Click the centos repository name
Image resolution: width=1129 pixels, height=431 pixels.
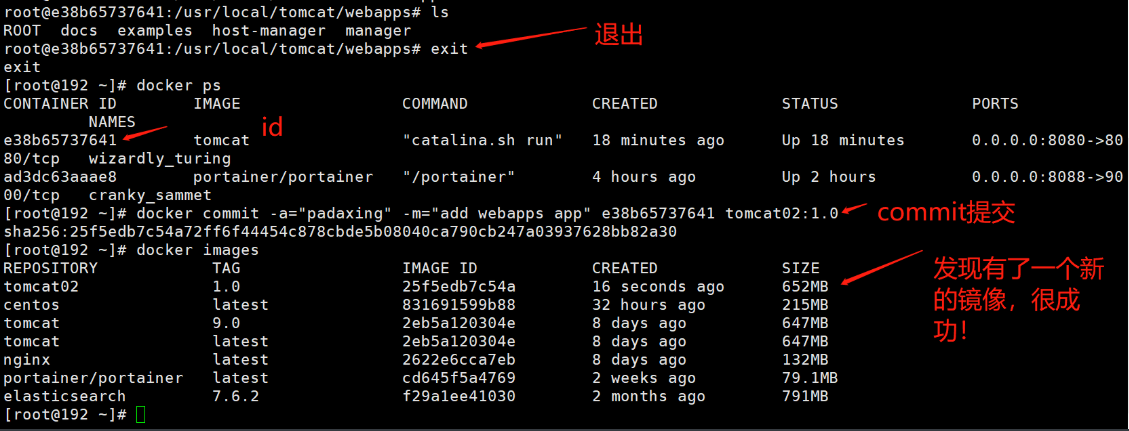[x=32, y=305]
